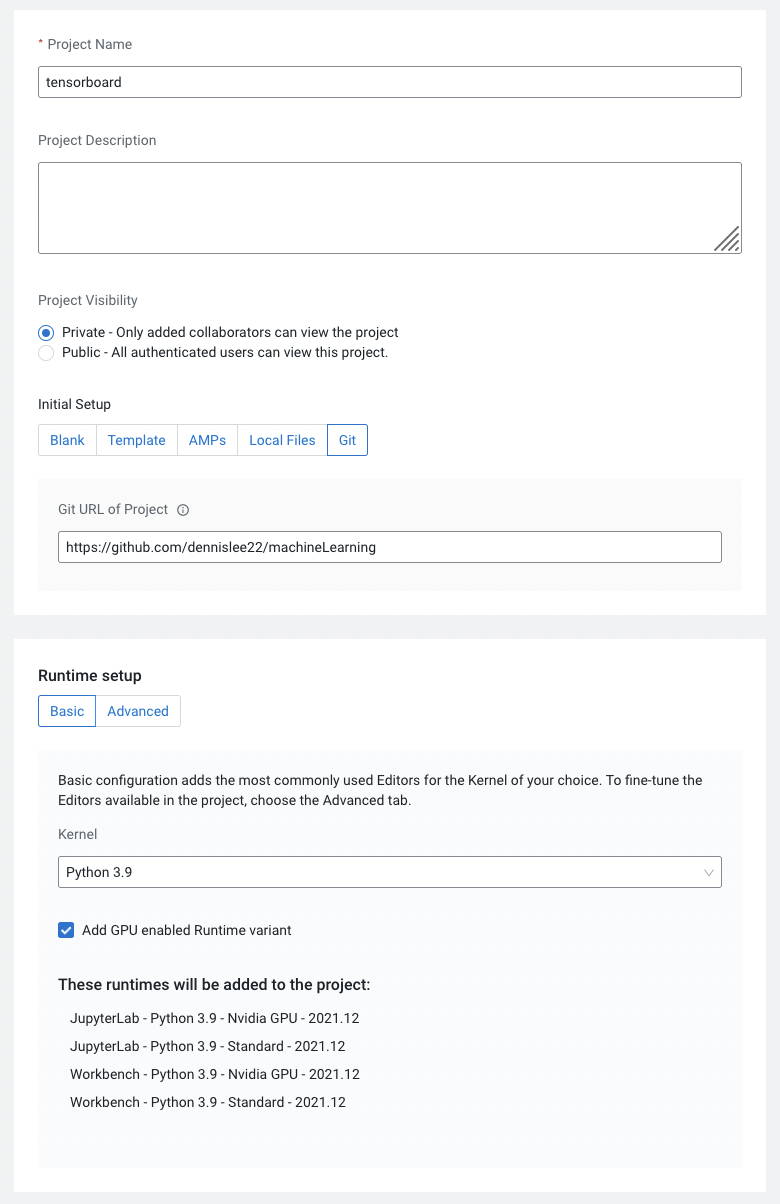This screenshot has height=1204, width=780.
Task: Click the Workbench Python 3.9 Standard entry
Action: [207, 1102]
